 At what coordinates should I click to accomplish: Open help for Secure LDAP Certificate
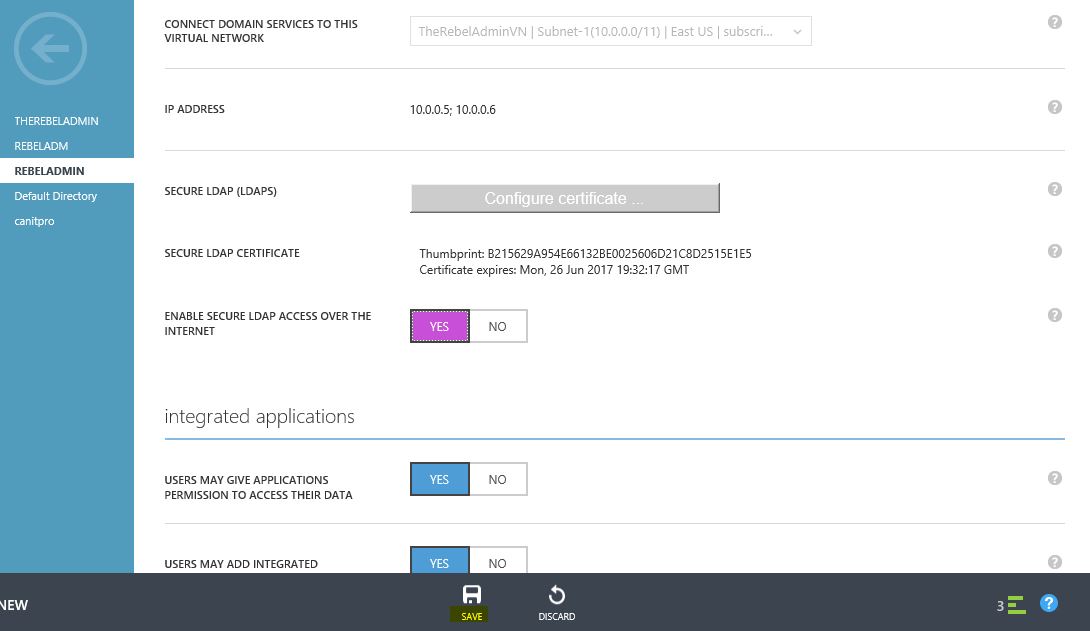(x=1055, y=251)
